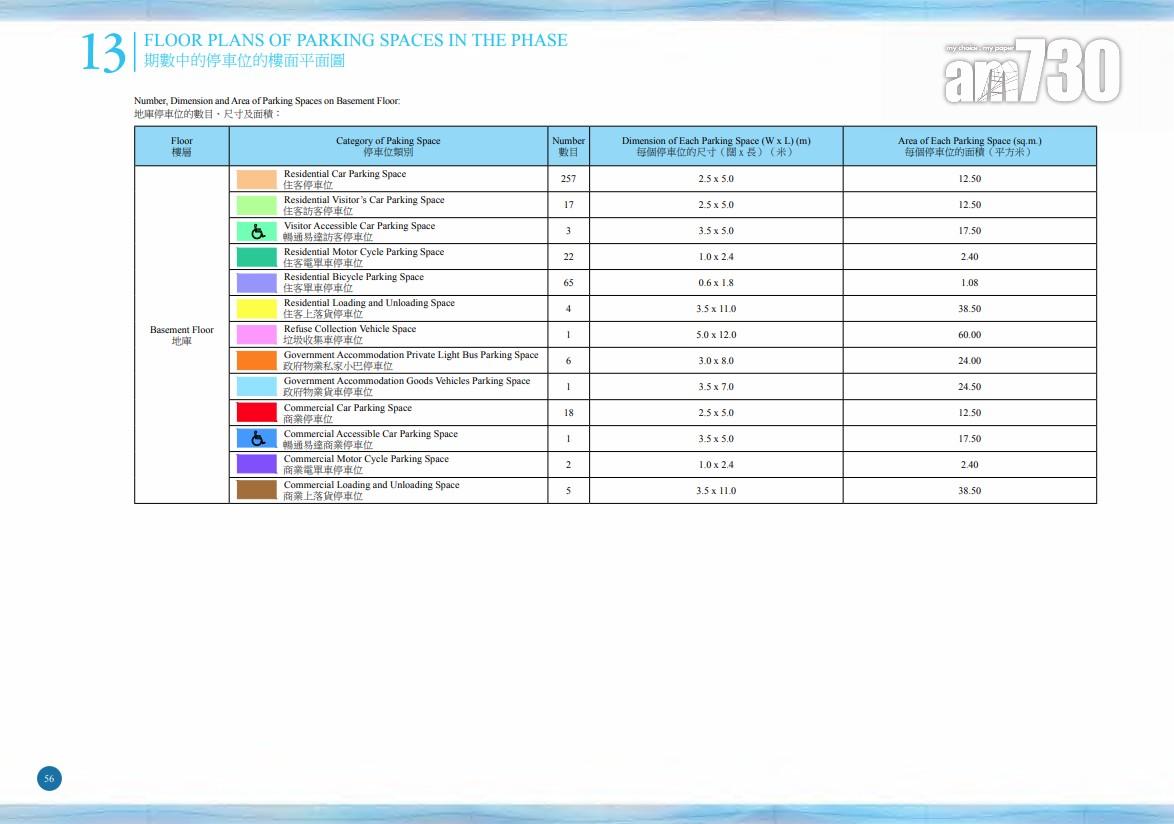Click the pink Refuse Collection Vehicle swatch
Image resolution: width=1174 pixels, height=824 pixels.
click(x=256, y=335)
